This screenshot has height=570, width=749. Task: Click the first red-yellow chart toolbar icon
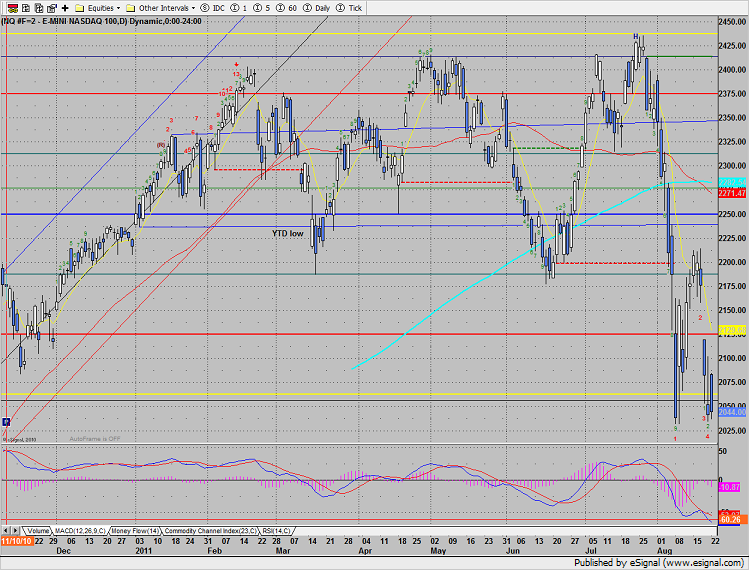point(13,8)
